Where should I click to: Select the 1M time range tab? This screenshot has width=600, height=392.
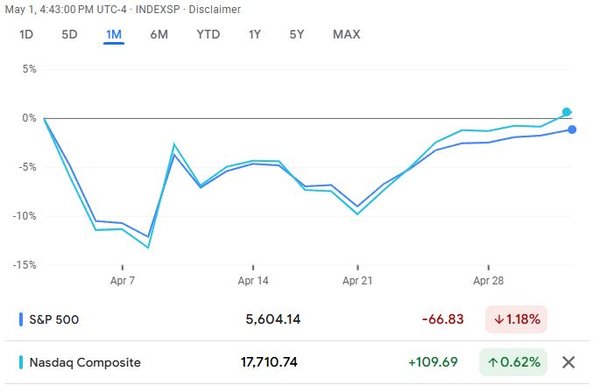pyautogui.click(x=114, y=35)
